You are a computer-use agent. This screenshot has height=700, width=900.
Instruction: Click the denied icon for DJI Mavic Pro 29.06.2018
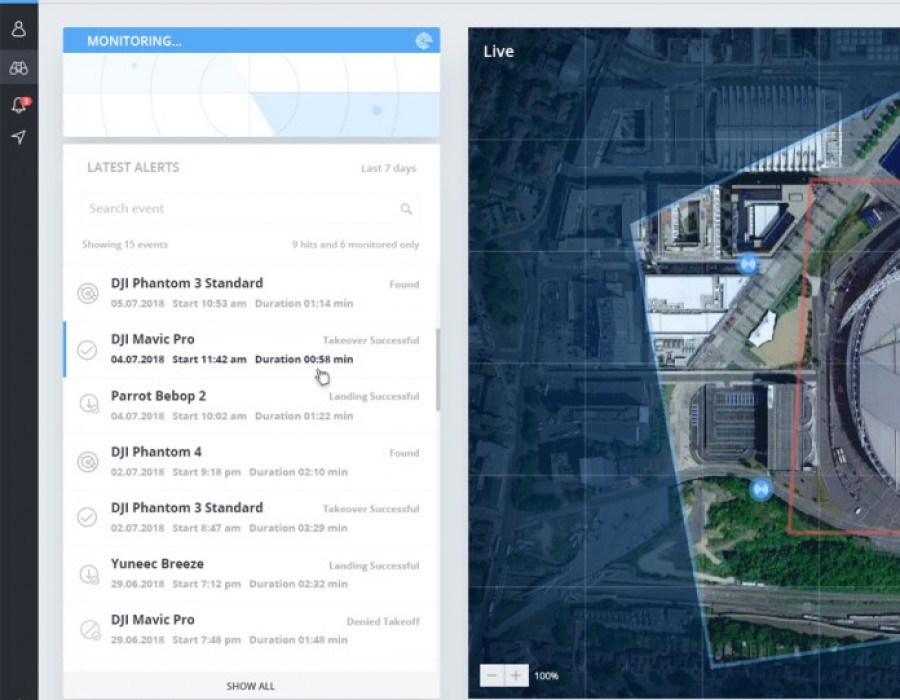click(x=90, y=629)
